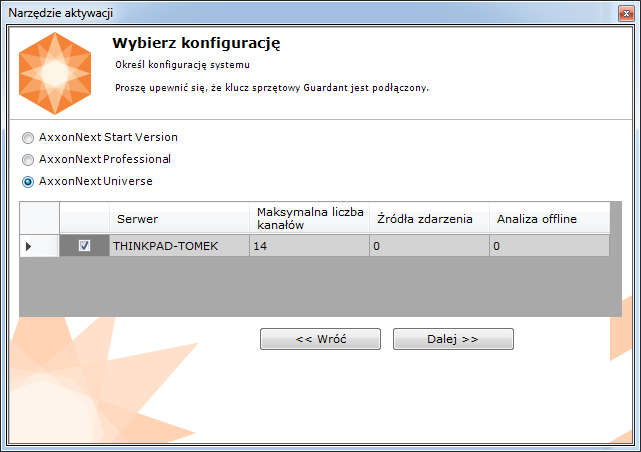Go back with << Wróć button

pyautogui.click(x=320, y=339)
